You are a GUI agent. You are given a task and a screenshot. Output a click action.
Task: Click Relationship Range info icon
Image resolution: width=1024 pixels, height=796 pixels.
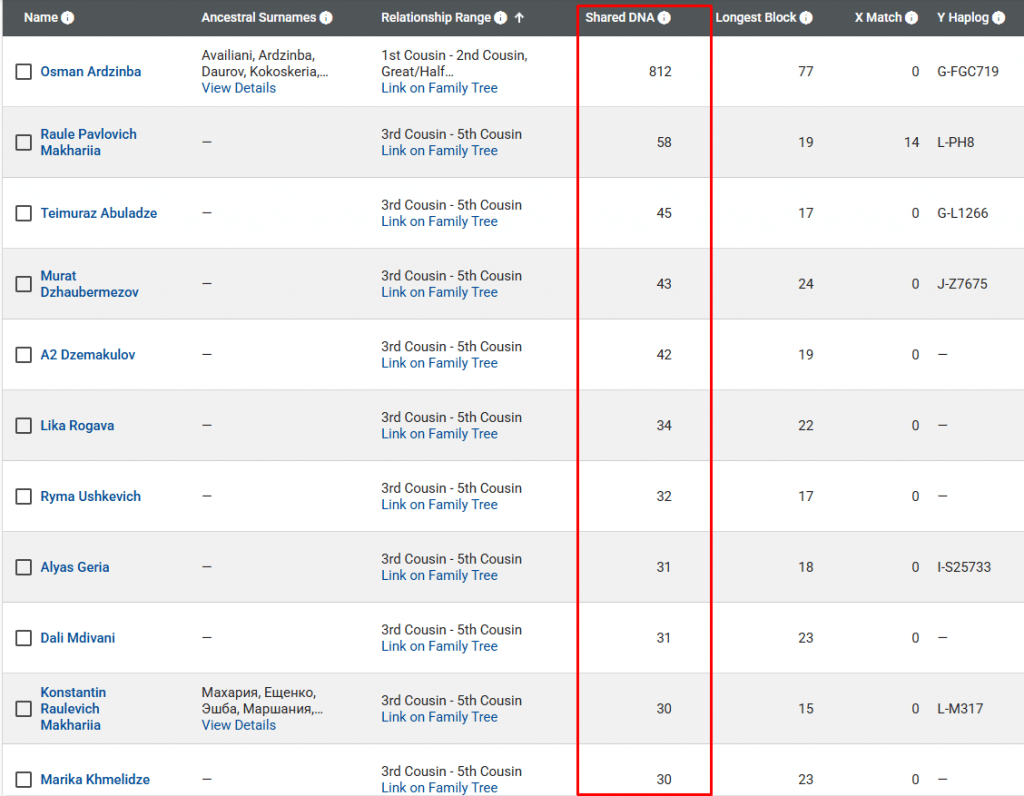tap(501, 18)
